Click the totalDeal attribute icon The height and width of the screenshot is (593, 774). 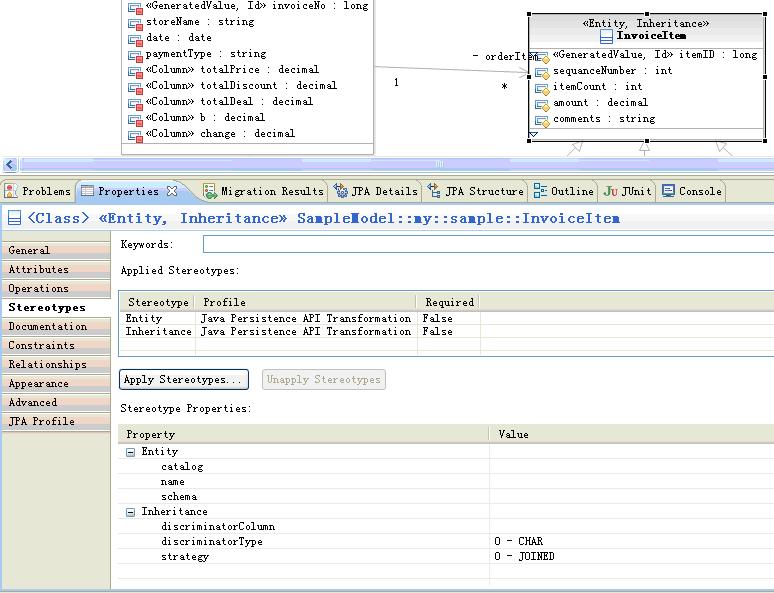[135, 104]
